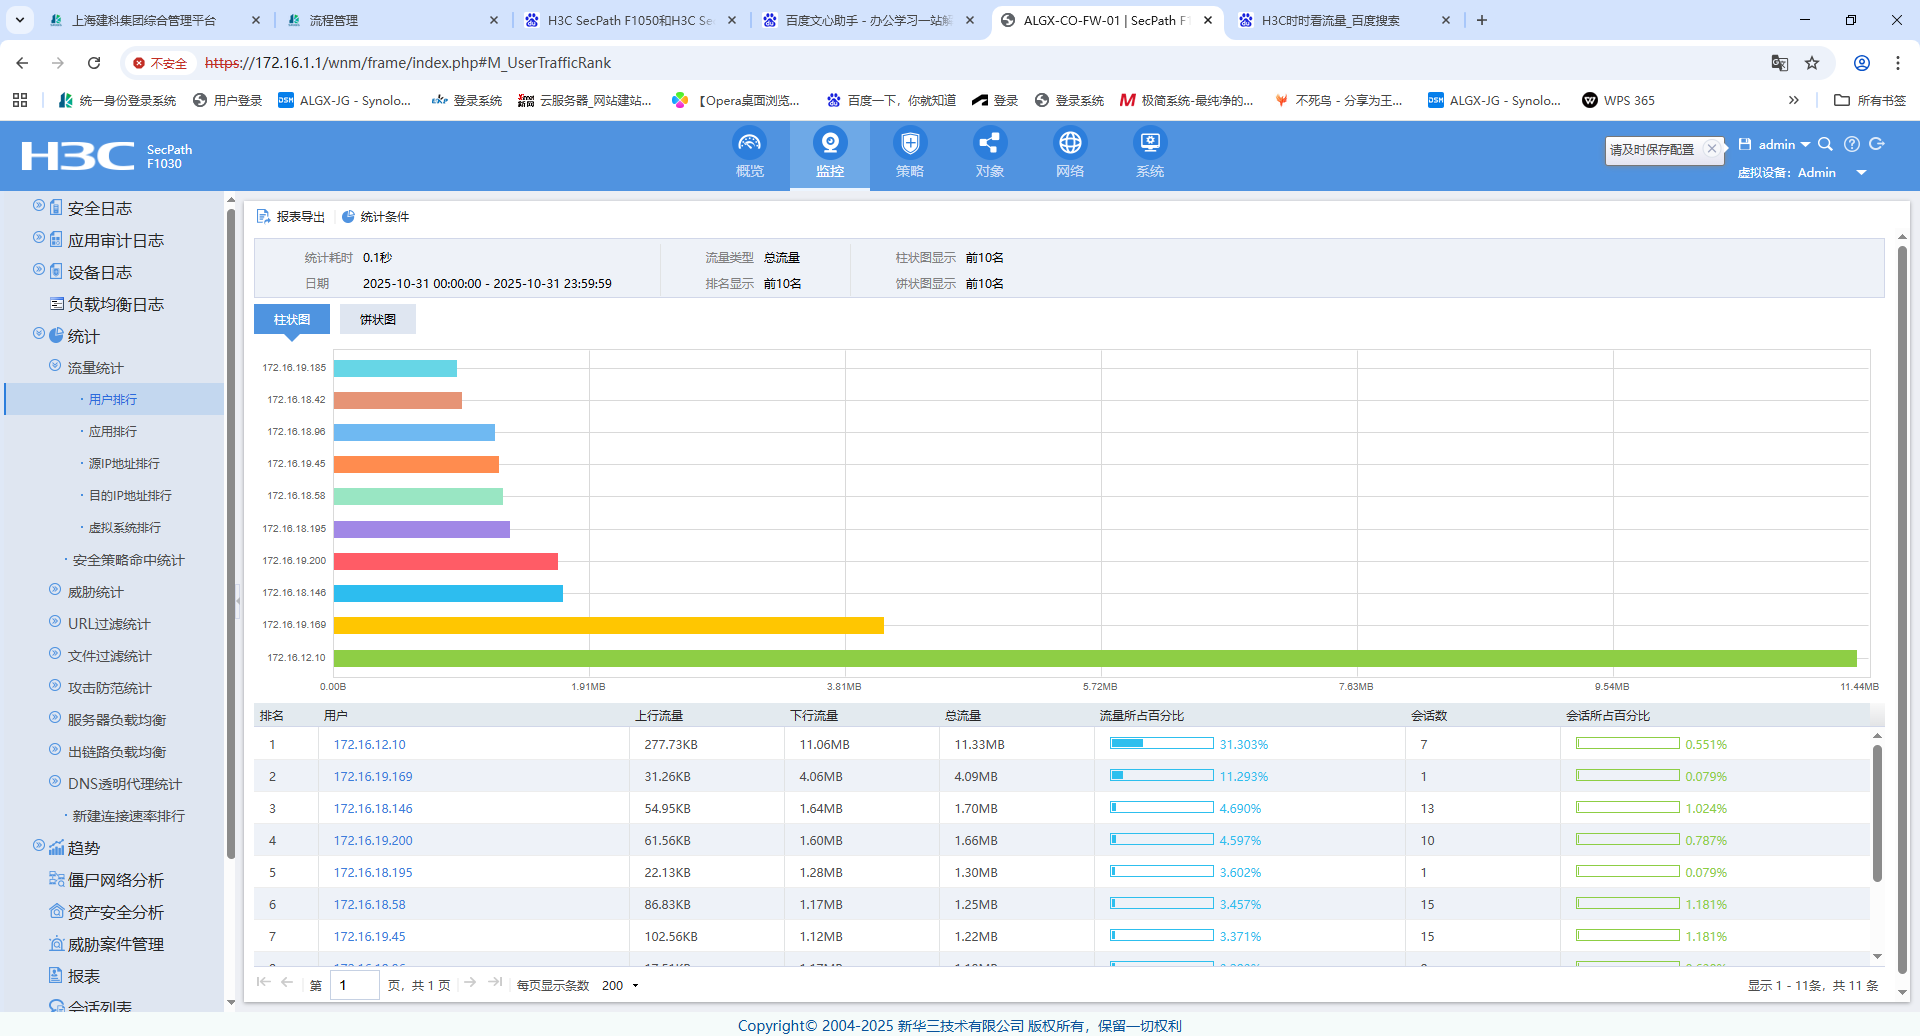Click the green 172.16.12.10 bar in chart

[1094, 658]
